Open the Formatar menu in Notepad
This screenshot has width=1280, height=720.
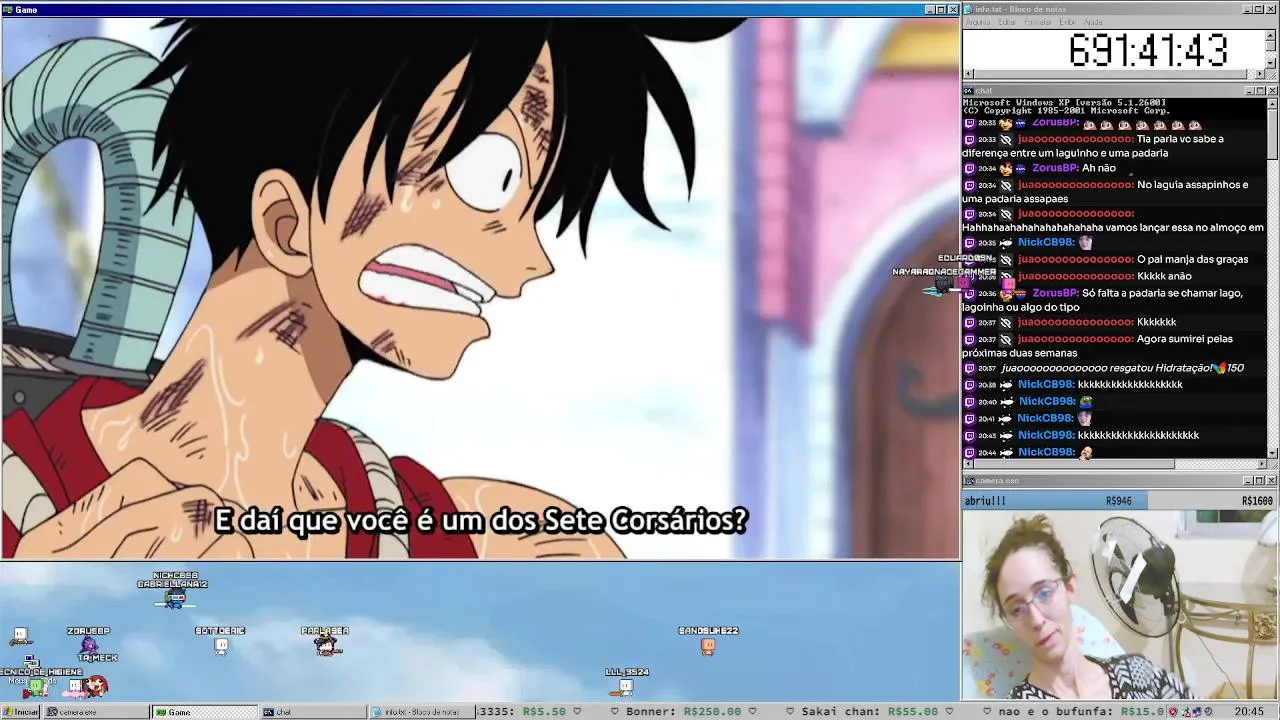(1038, 22)
